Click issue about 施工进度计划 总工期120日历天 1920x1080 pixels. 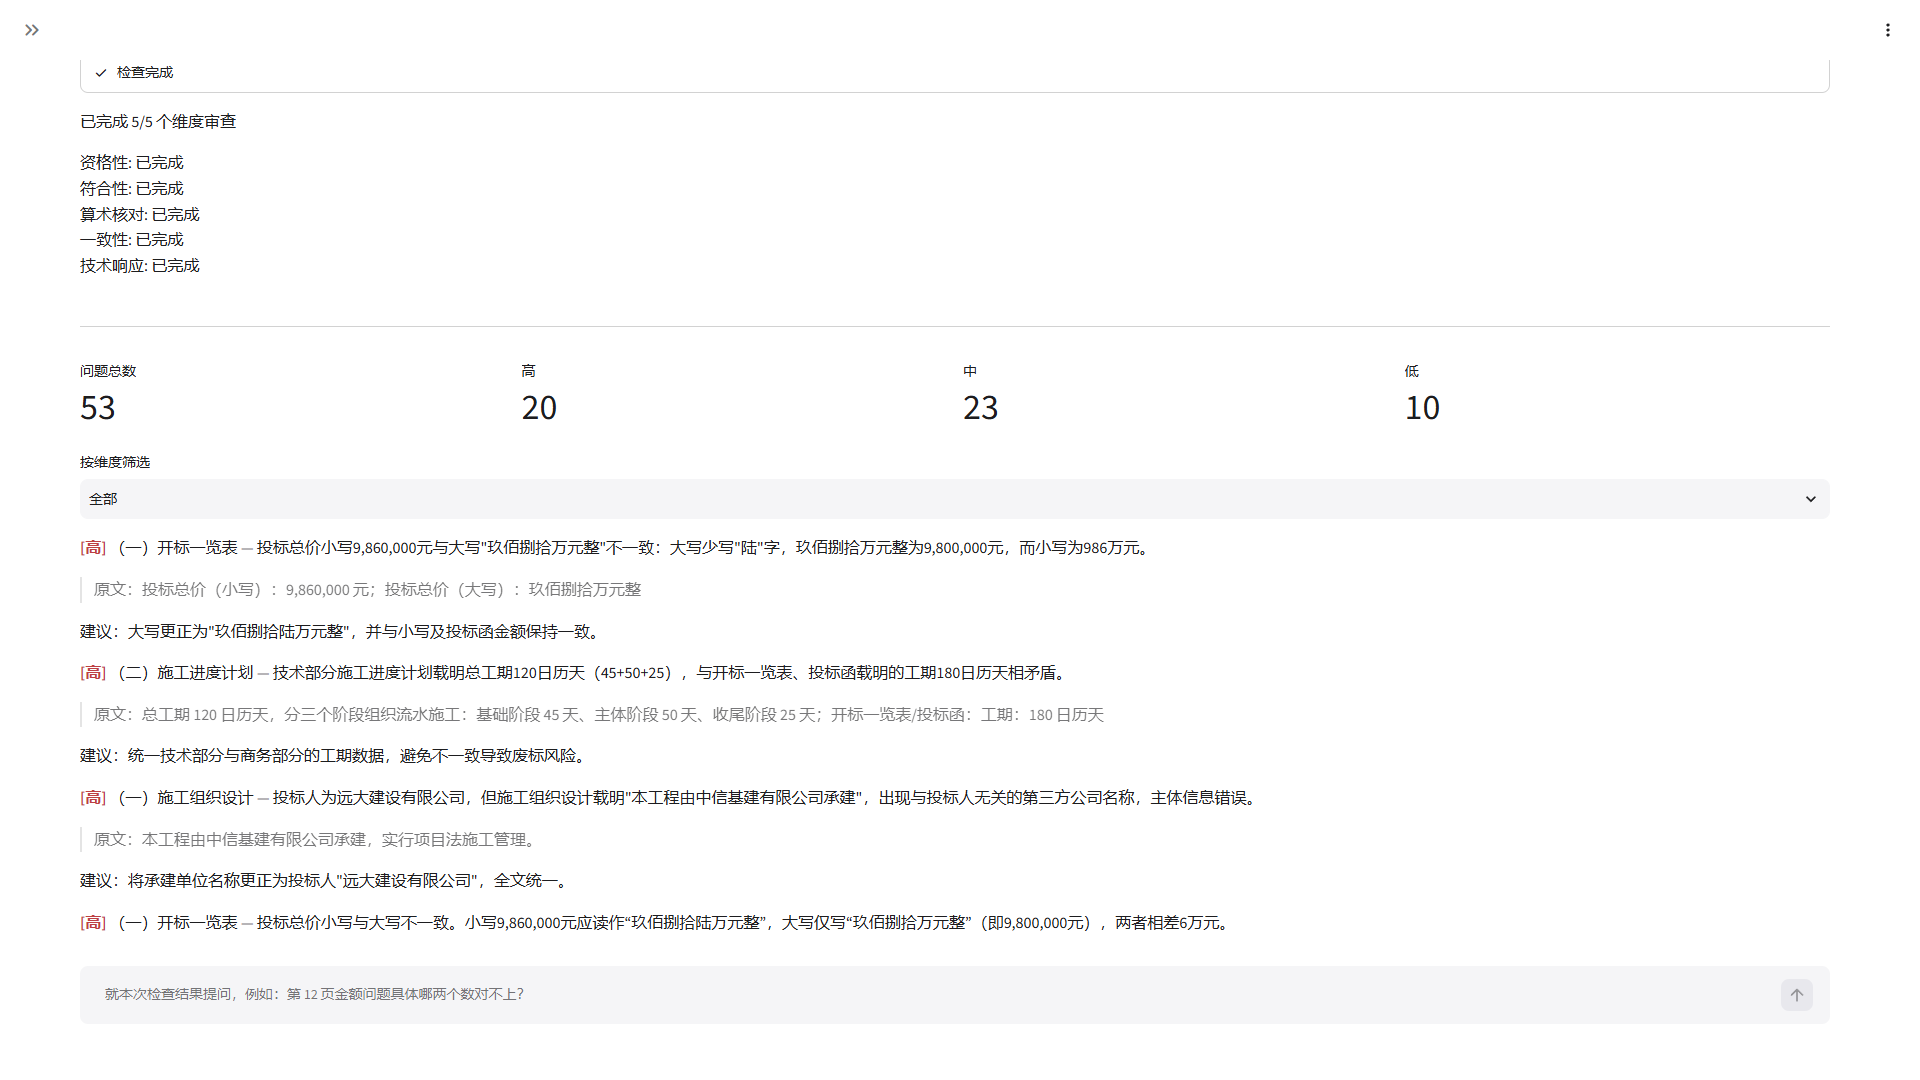tap(576, 673)
